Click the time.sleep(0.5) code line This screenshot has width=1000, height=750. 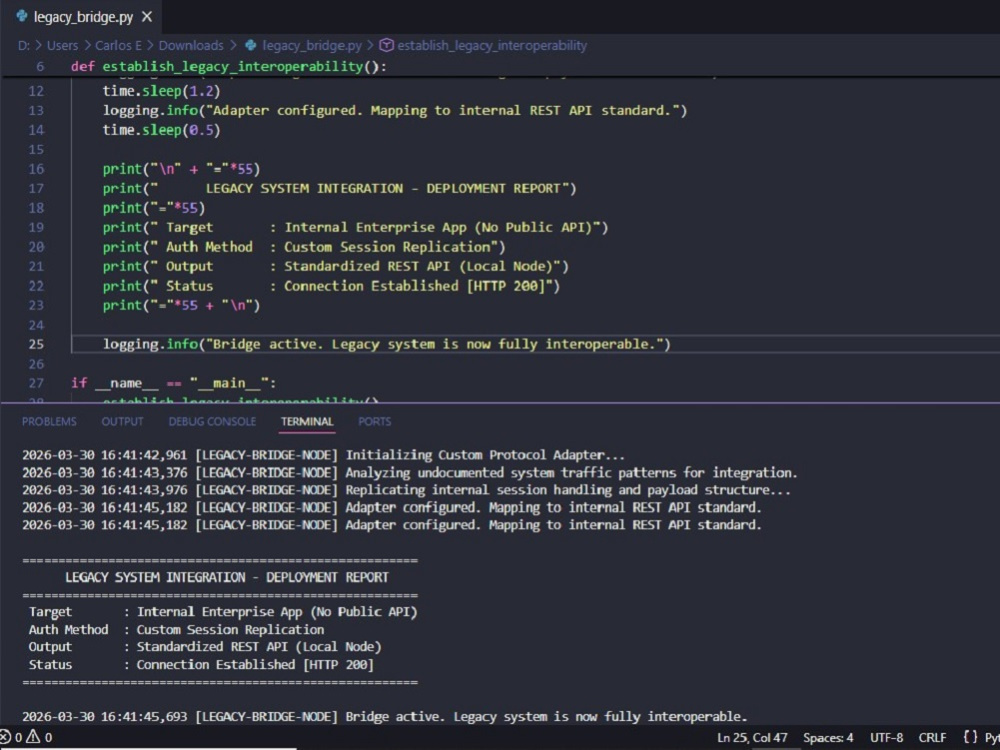161,130
